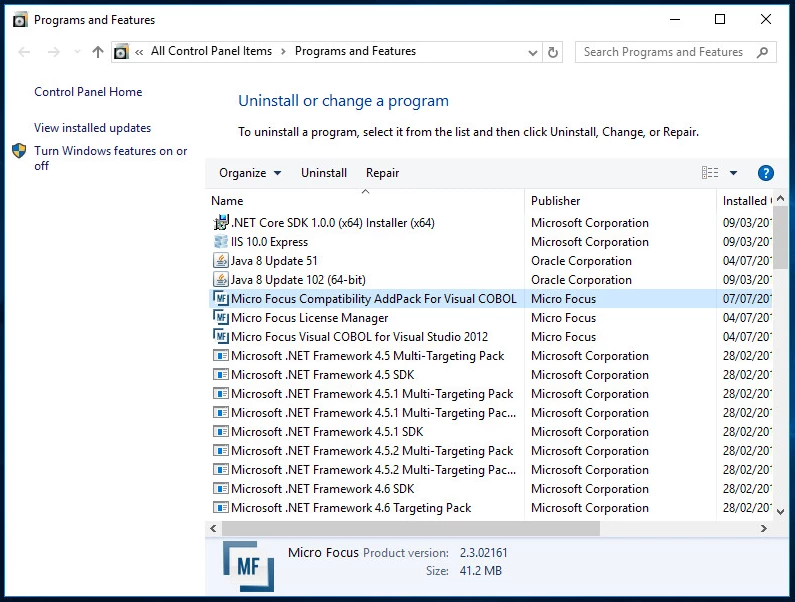Change view using the view icon
The image size is (795, 602).
click(x=710, y=173)
